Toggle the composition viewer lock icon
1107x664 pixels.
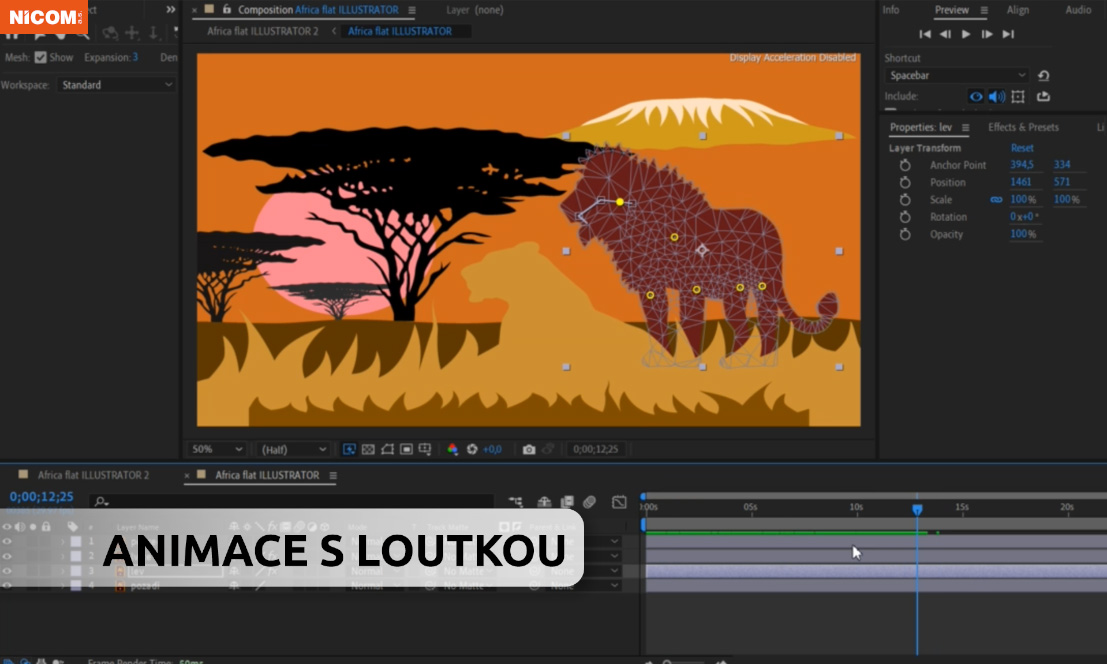pyautogui.click(x=227, y=9)
